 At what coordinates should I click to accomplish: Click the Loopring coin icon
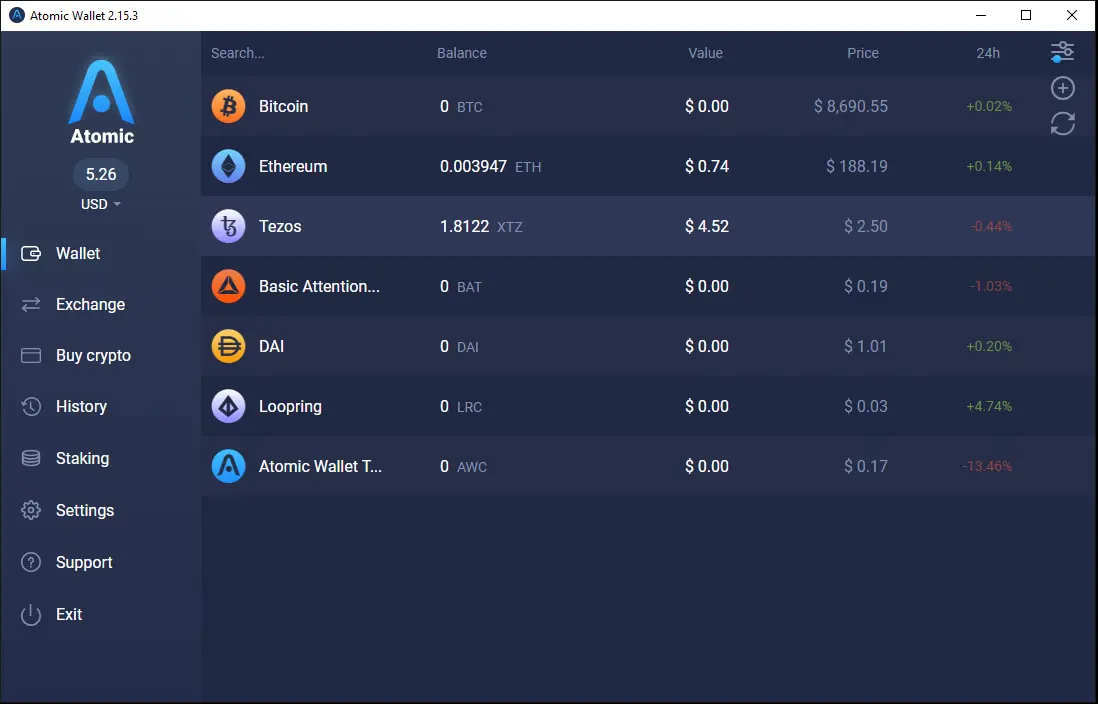(x=228, y=406)
